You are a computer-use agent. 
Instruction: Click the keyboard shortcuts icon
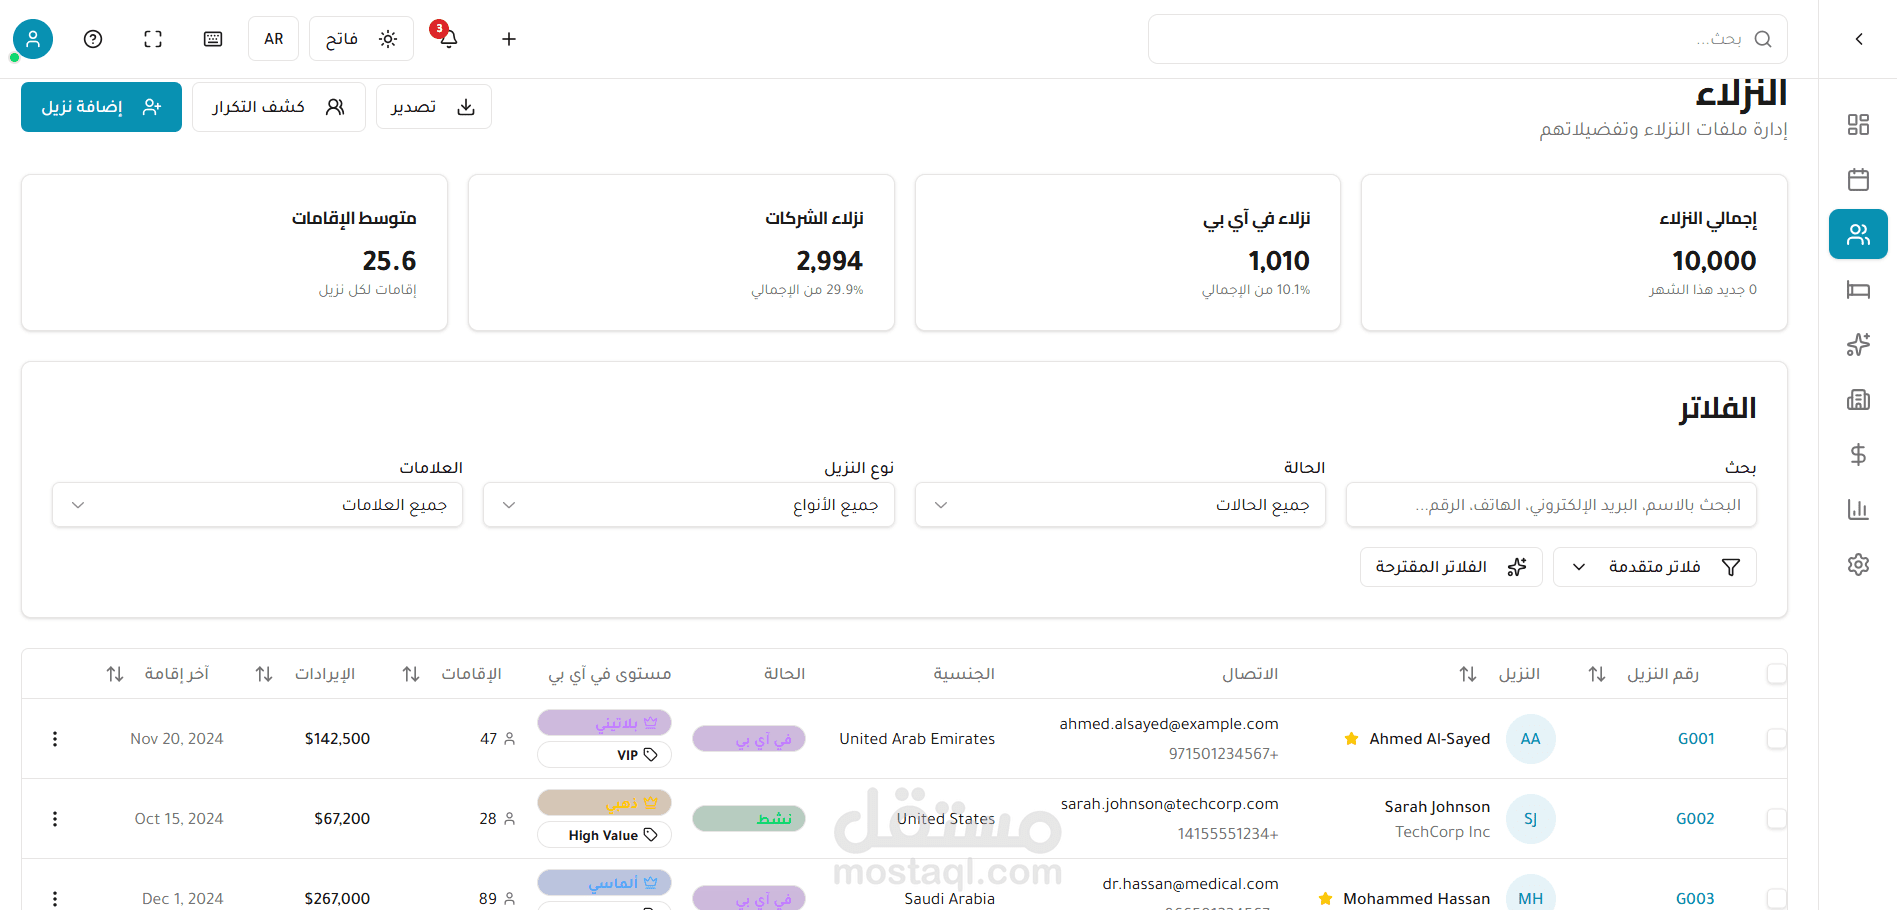coord(213,39)
